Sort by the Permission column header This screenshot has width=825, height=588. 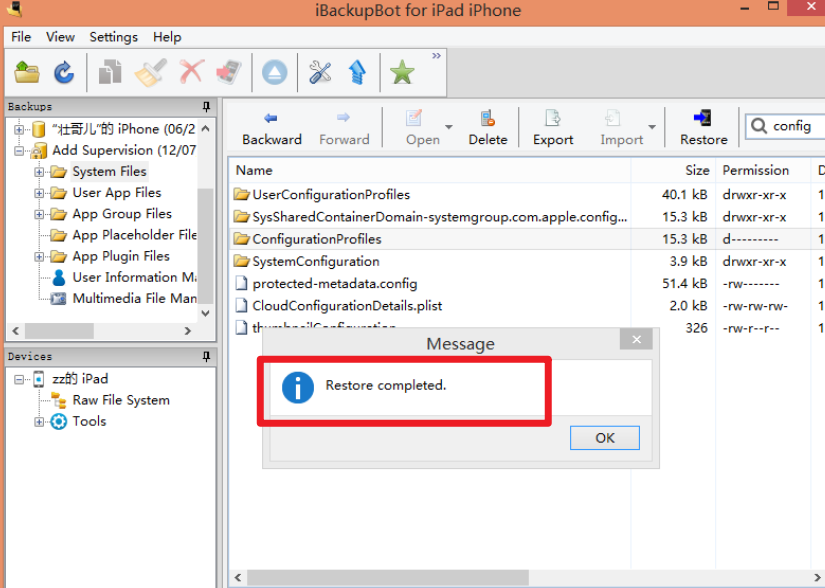click(762, 170)
